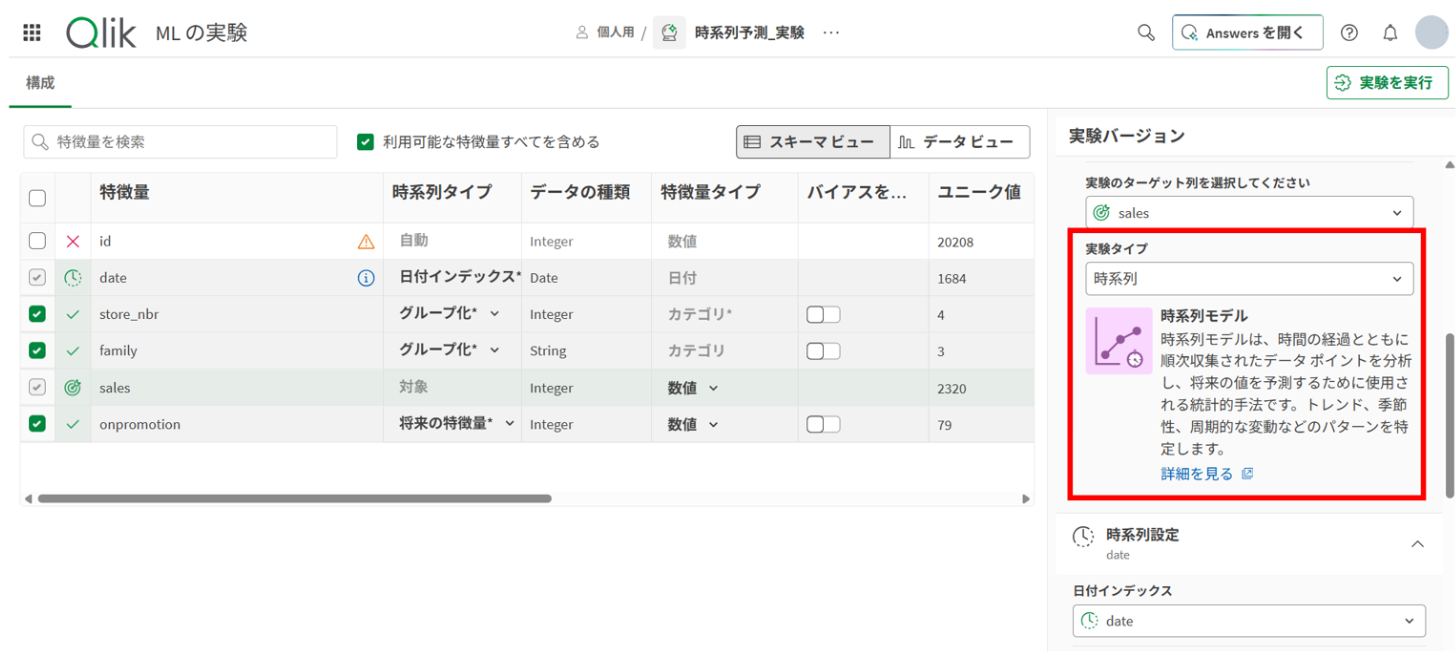Toggle the bias switch for onpromotion
The image size is (1456, 660).
point(824,424)
